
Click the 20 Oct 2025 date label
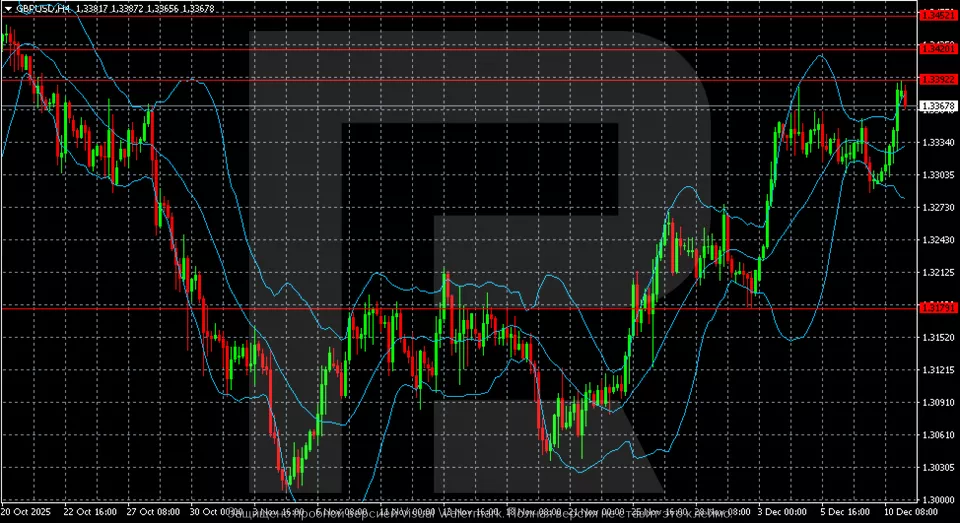(x=25, y=511)
